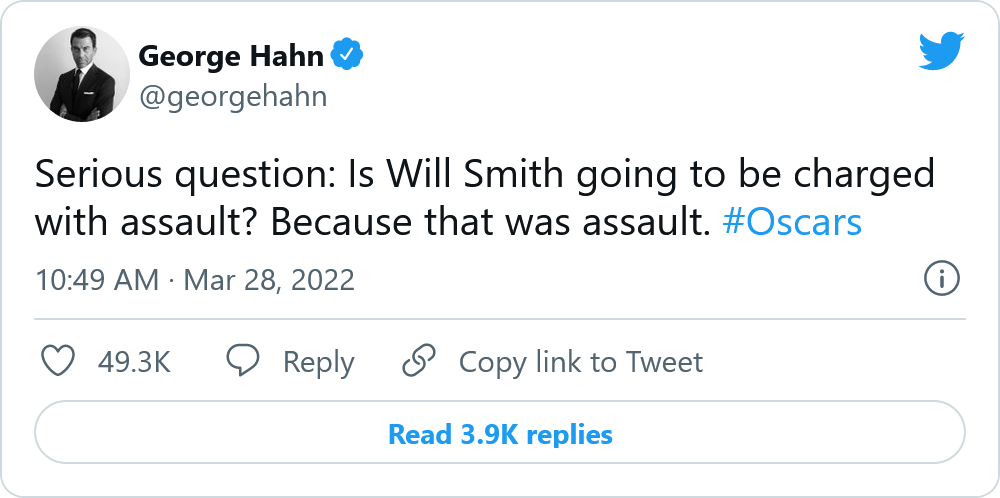Open George Hahn's profile photo
This screenshot has width=1000, height=498.
pos(82,74)
